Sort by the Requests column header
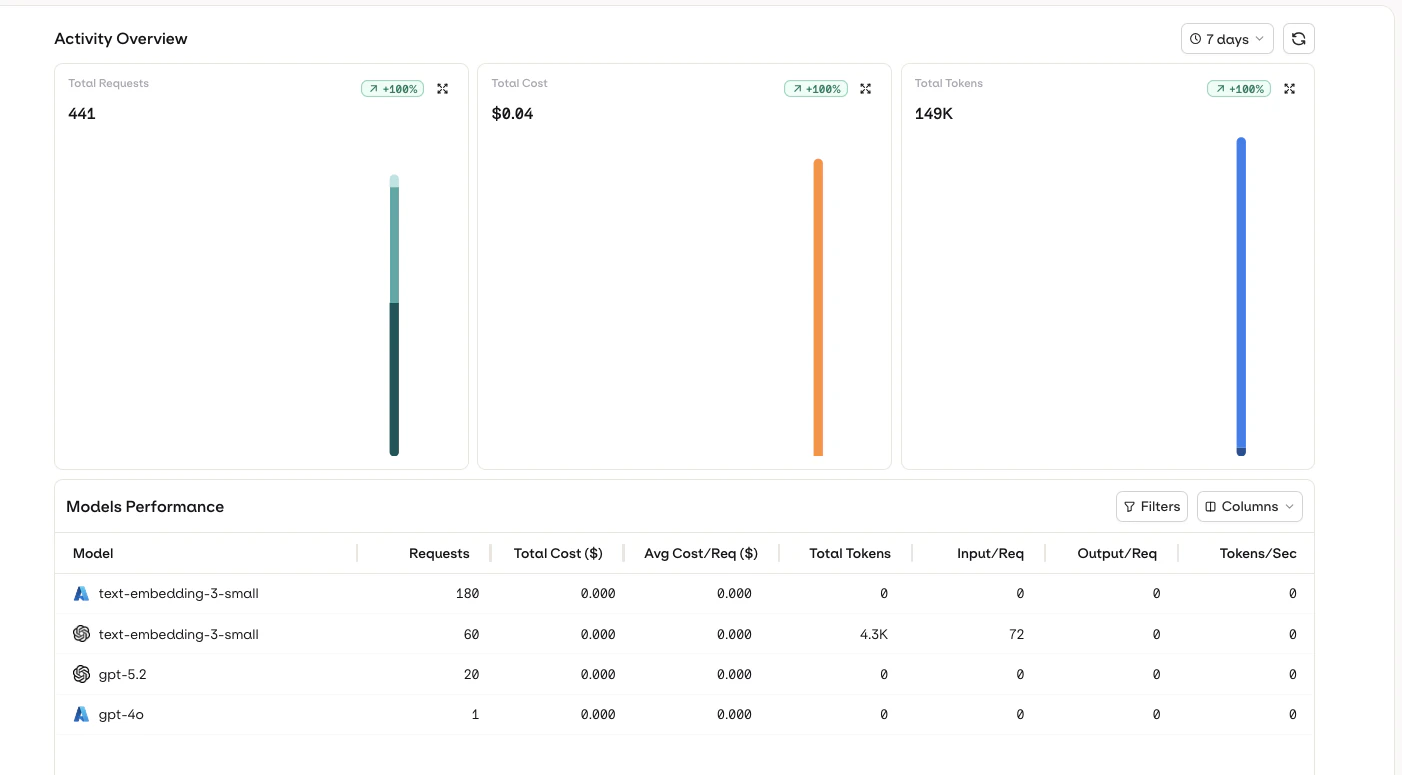The image size is (1402, 775). coord(439,554)
